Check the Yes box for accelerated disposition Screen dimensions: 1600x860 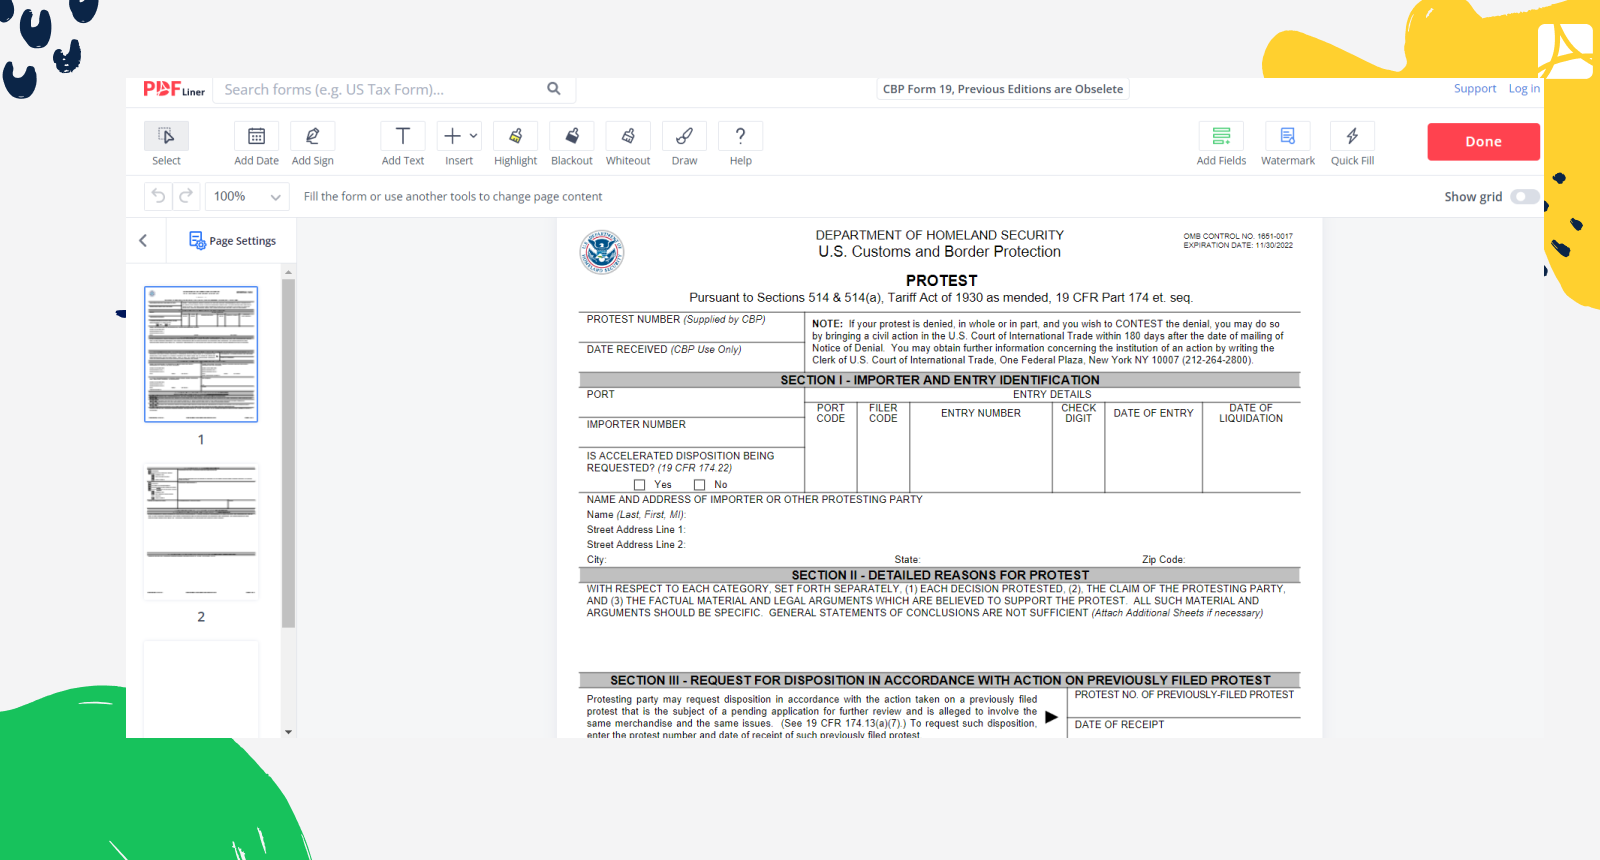tap(639, 485)
